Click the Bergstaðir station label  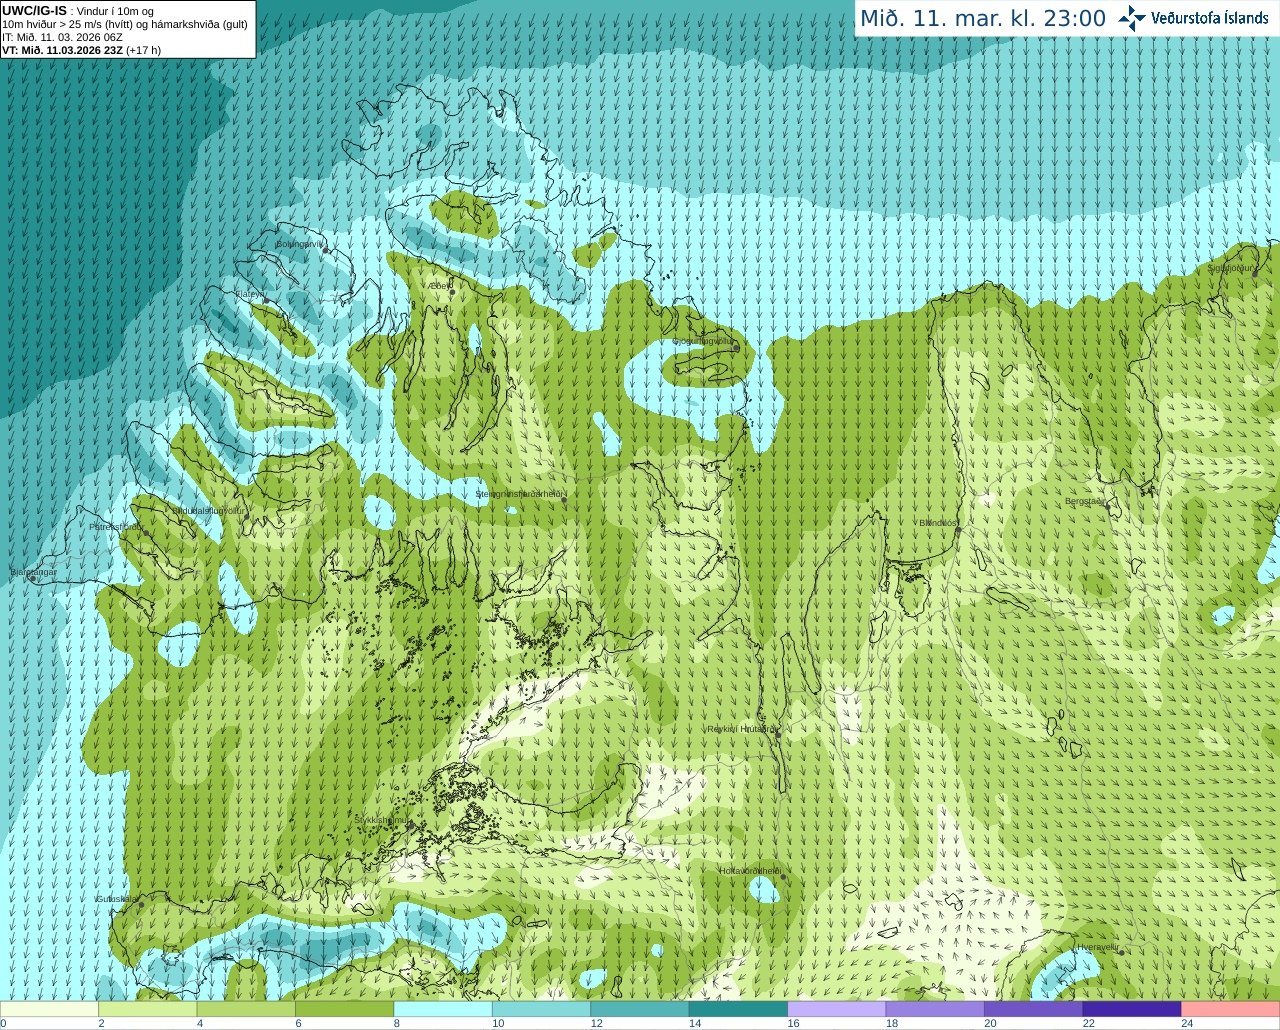coord(1085,501)
